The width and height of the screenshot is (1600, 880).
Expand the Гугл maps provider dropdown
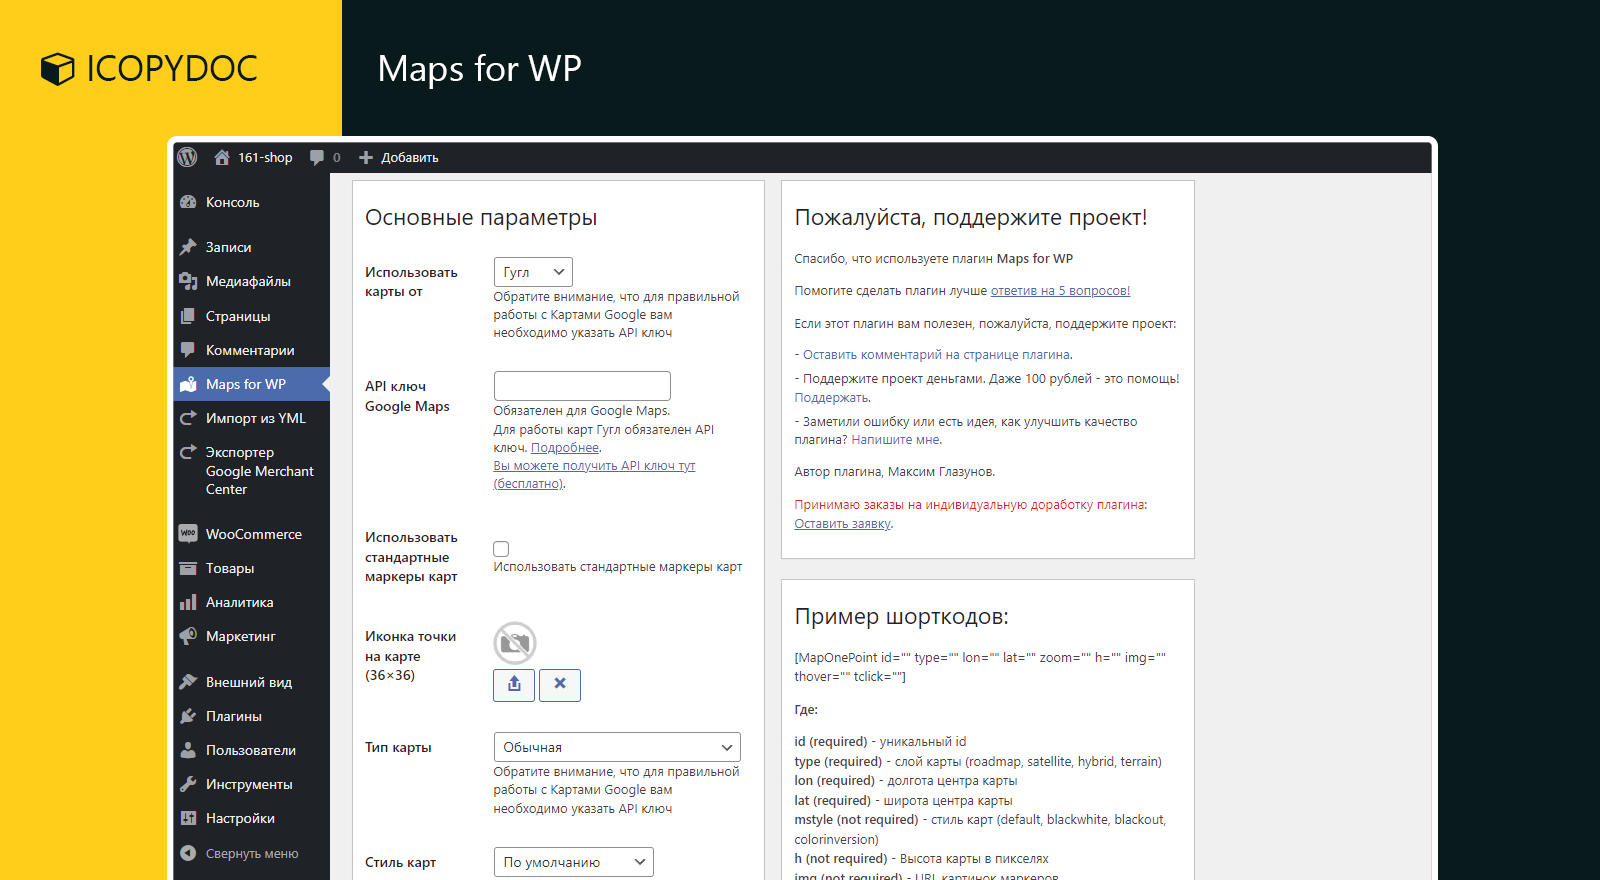[533, 272]
